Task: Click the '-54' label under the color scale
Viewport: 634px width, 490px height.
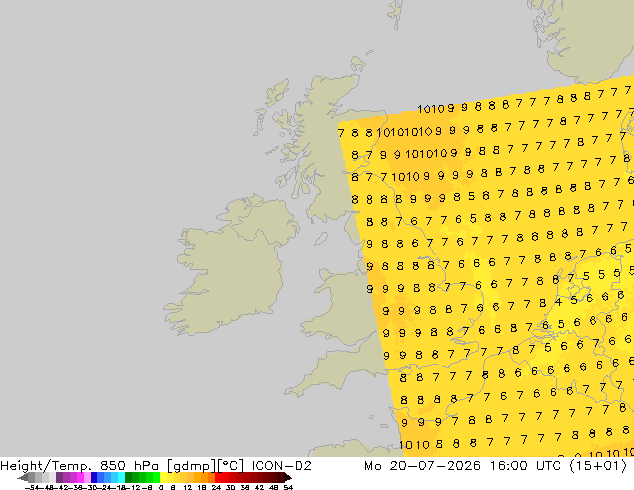Action: click(32, 488)
